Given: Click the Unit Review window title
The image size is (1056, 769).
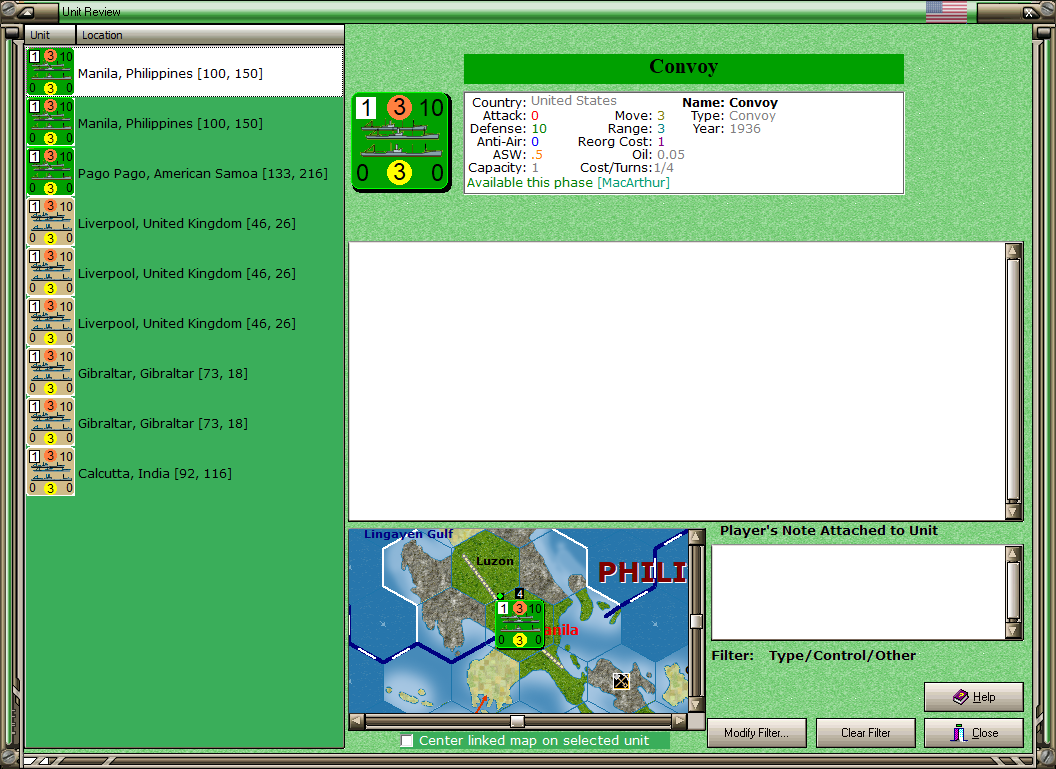Looking at the screenshot, I should [91, 11].
